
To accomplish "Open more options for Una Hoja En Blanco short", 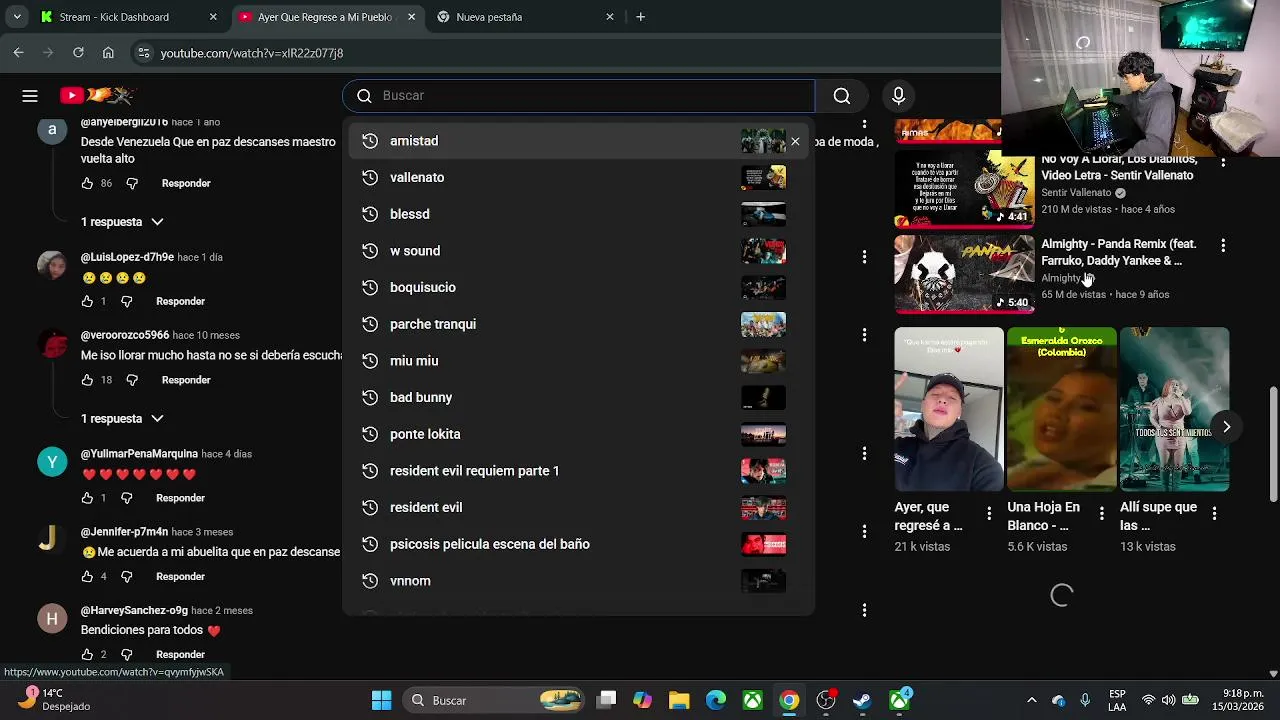I will coord(1102,514).
